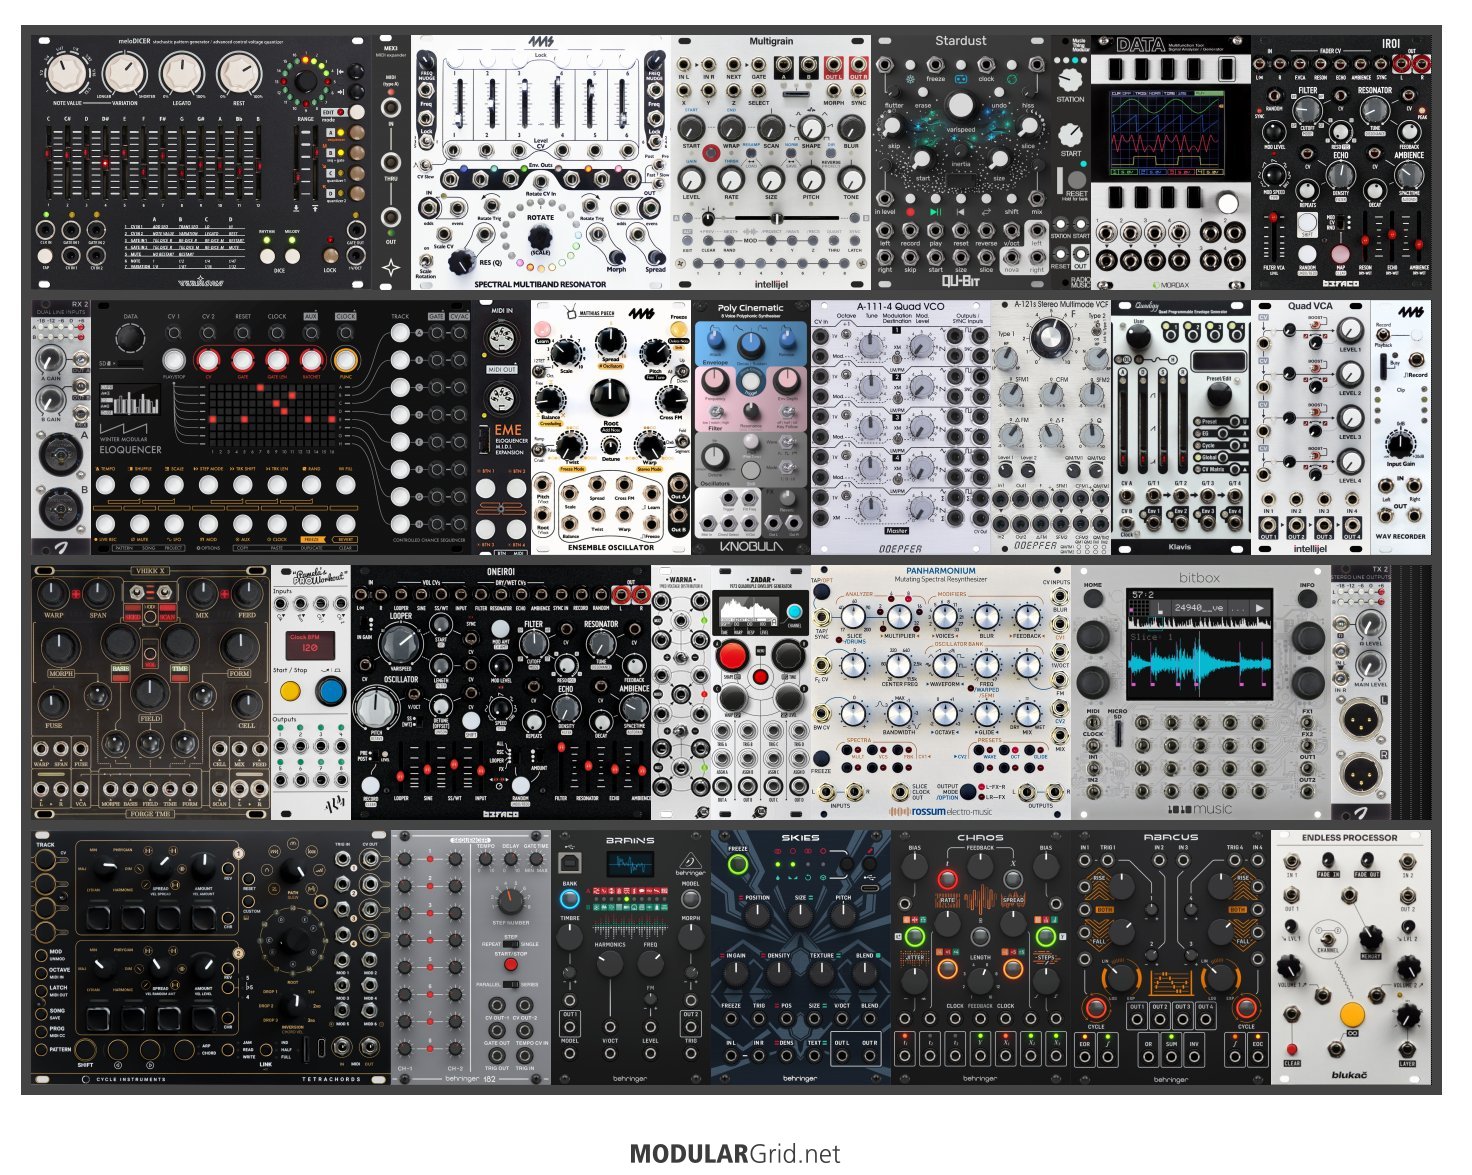Click the Input Gain knob on WAV Recorder

1399,443
